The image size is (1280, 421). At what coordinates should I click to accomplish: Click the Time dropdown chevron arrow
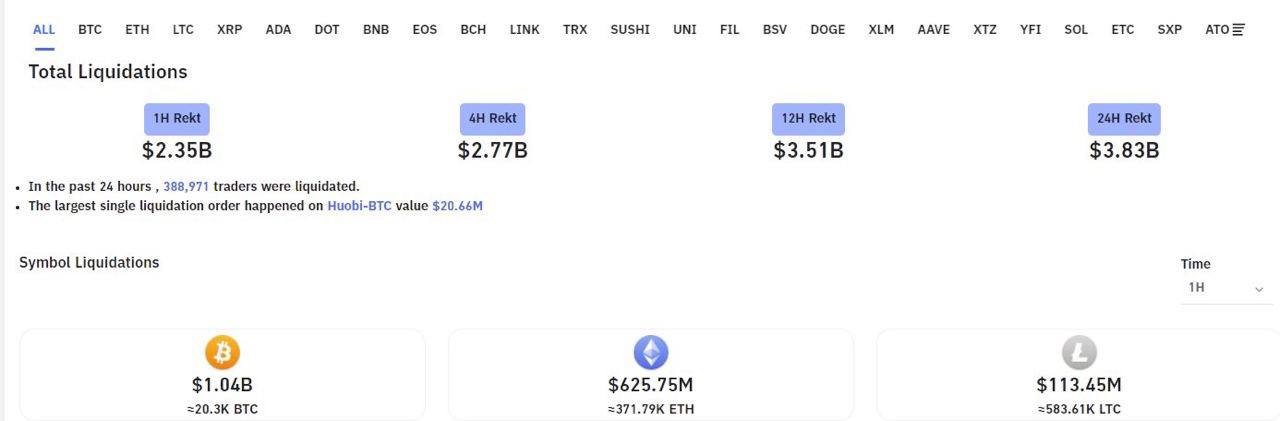pos(1258,289)
